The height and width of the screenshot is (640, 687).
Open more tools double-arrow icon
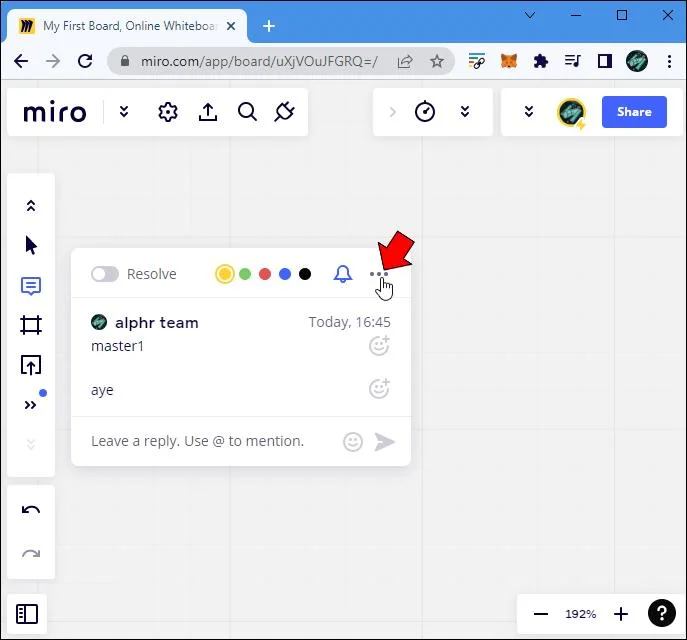point(30,405)
